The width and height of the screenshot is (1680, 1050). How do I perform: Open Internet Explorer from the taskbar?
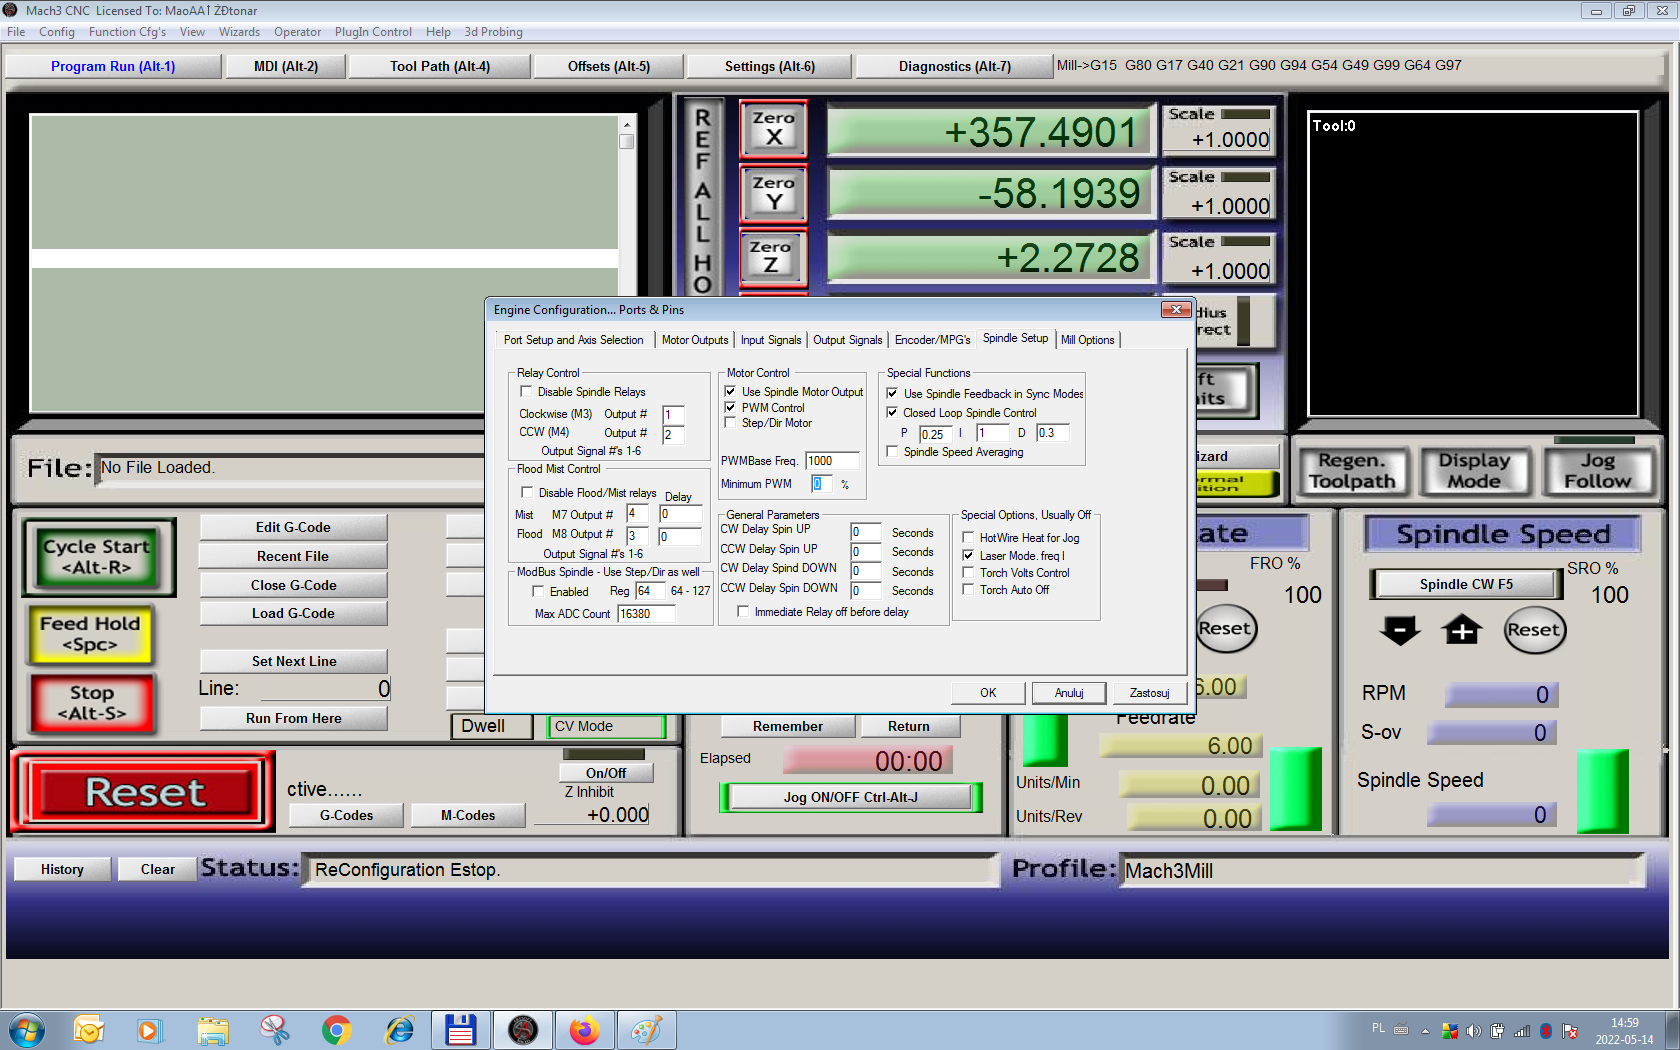coord(400,1030)
